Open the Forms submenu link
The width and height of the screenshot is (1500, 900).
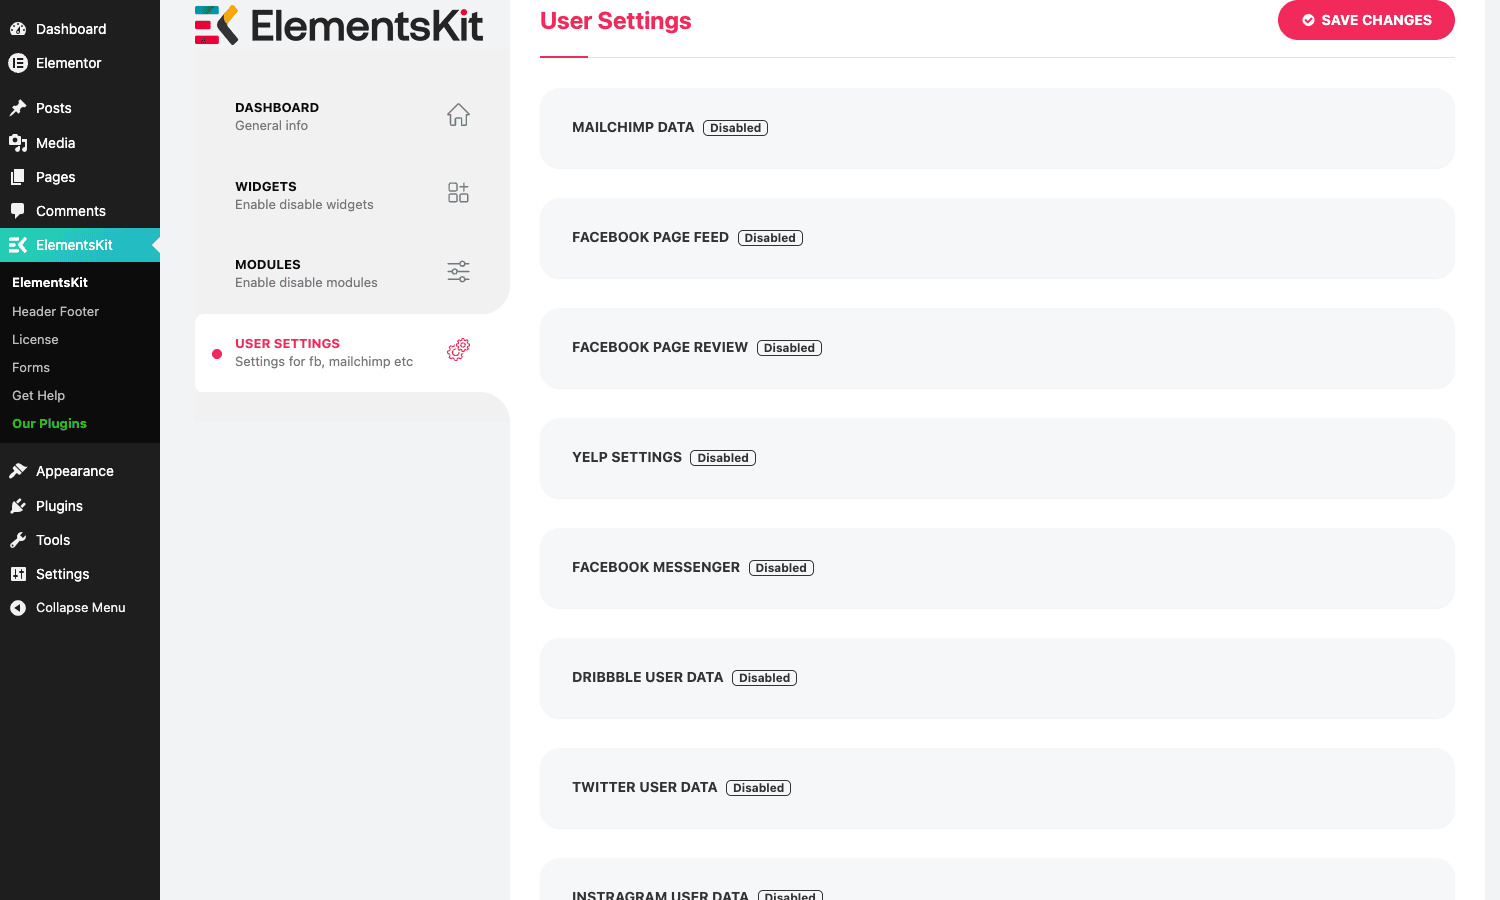[x=31, y=367]
